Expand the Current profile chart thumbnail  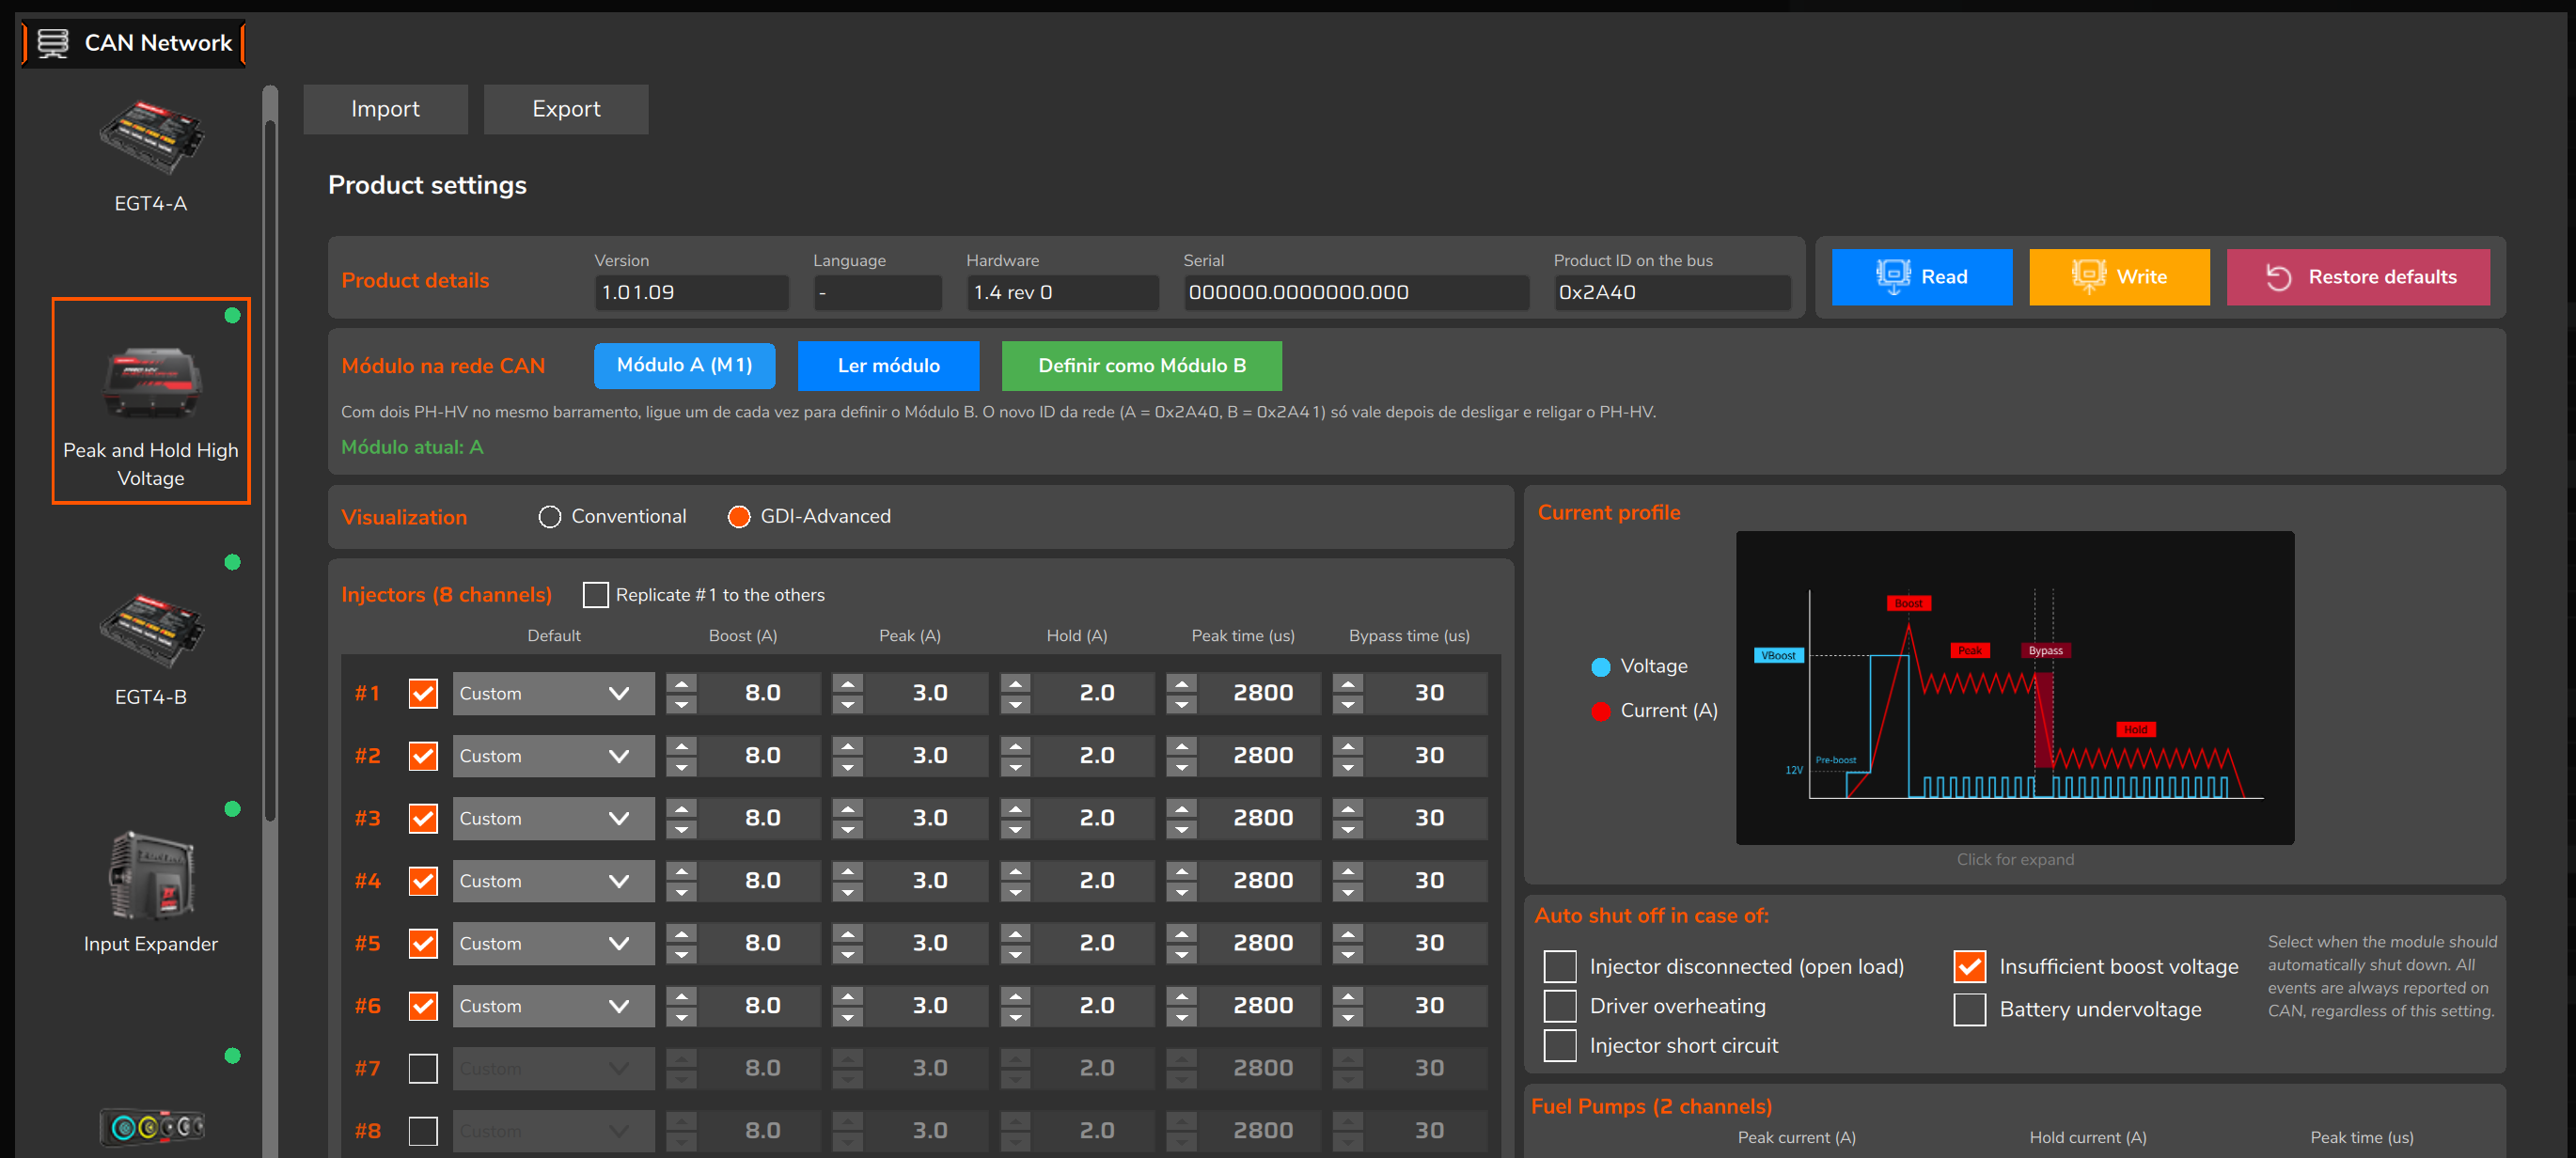2014,688
